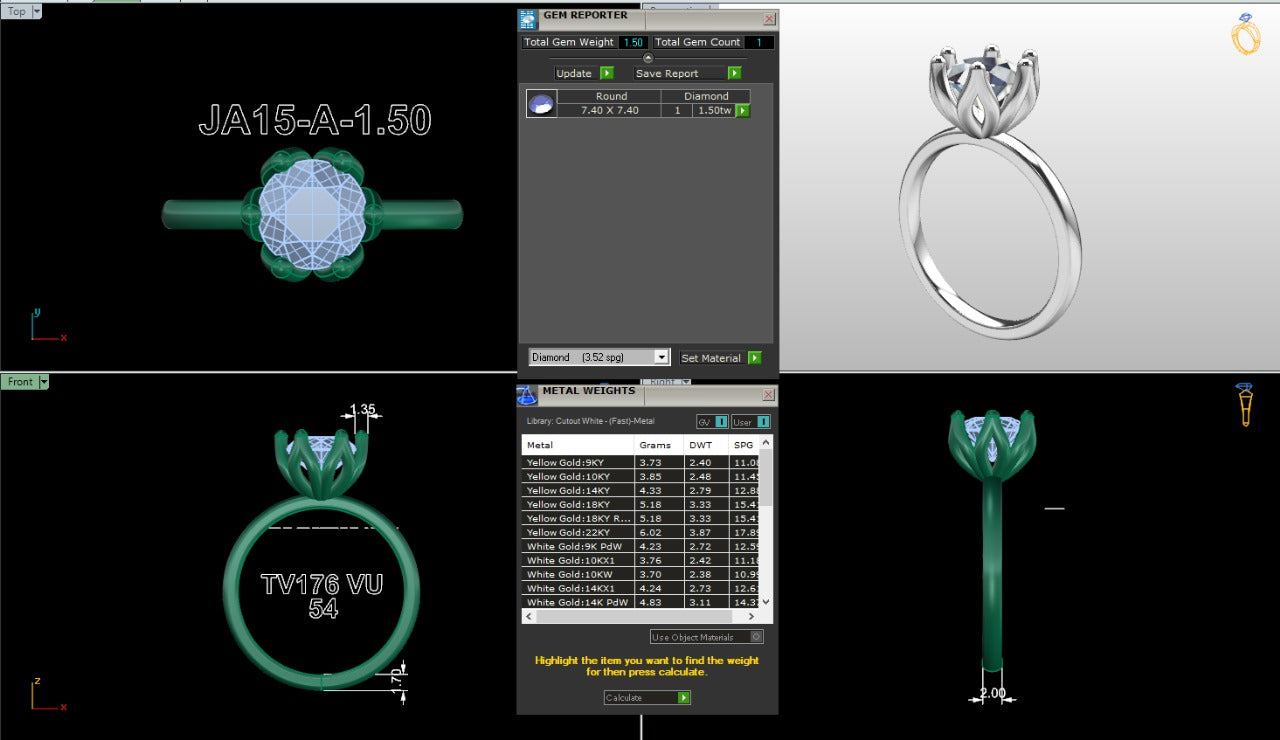Click the Calculate button in Metal Weights
This screenshot has height=740, width=1280.
647,698
